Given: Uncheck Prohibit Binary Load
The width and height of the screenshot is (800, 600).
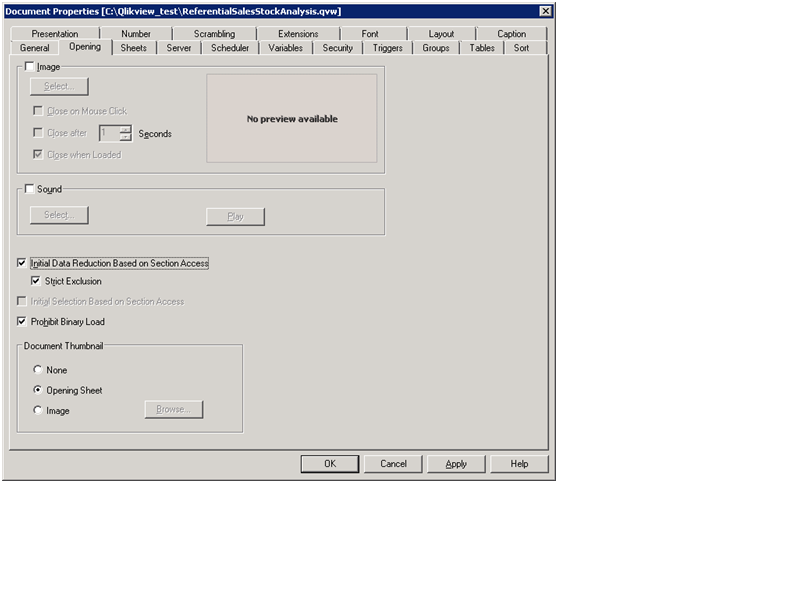Looking at the screenshot, I should point(21,321).
